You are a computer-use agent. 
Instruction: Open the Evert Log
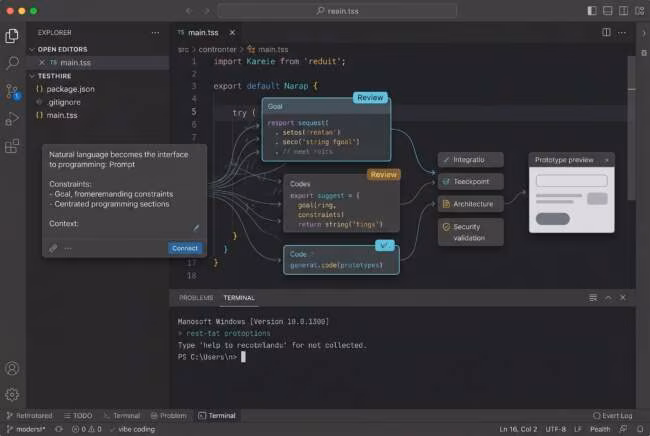613,416
